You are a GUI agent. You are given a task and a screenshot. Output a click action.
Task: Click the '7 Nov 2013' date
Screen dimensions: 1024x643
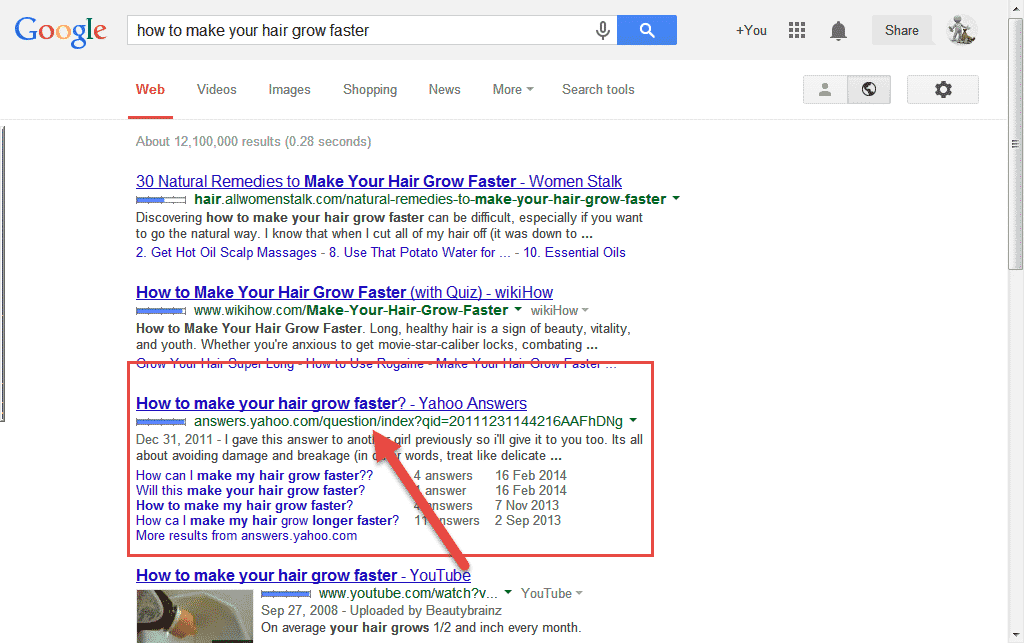click(526, 505)
